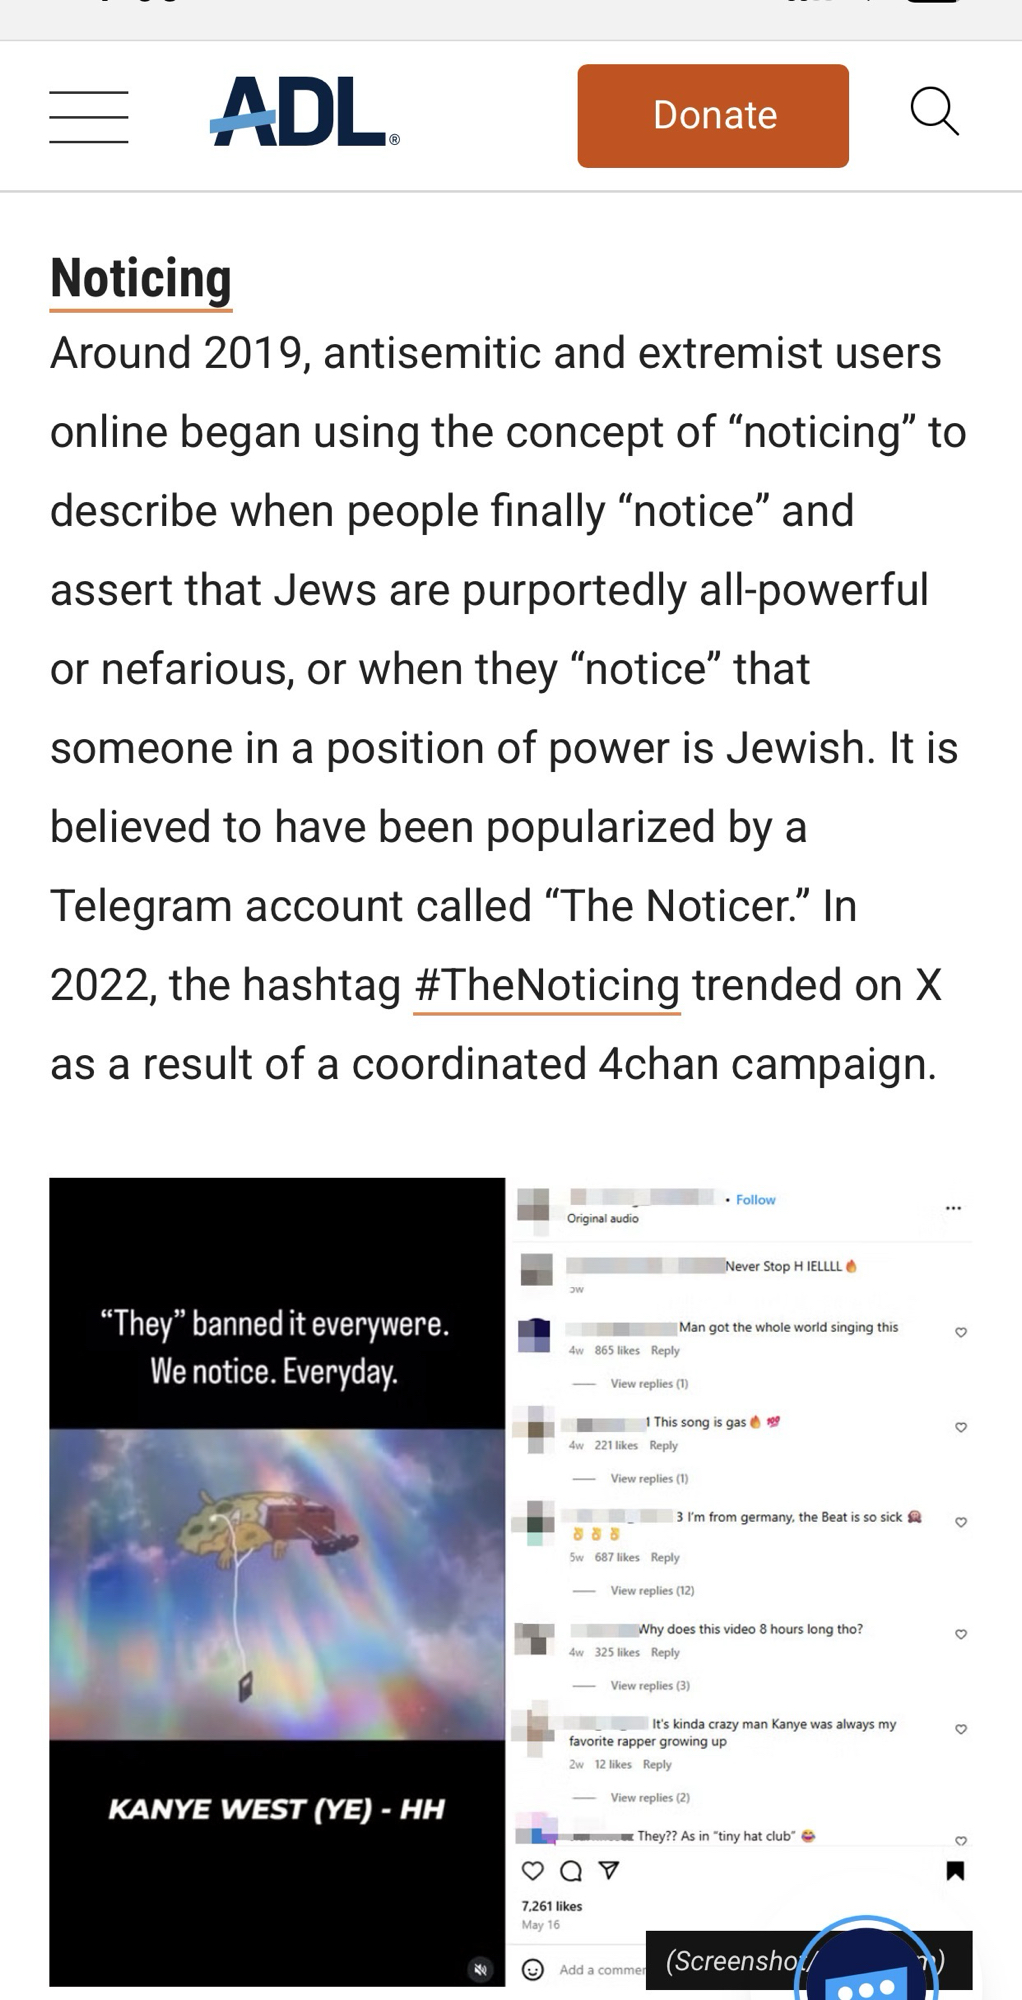The image size is (1022, 2000).
Task: Click the Kanye West video thumbnail
Action: click(277, 1580)
